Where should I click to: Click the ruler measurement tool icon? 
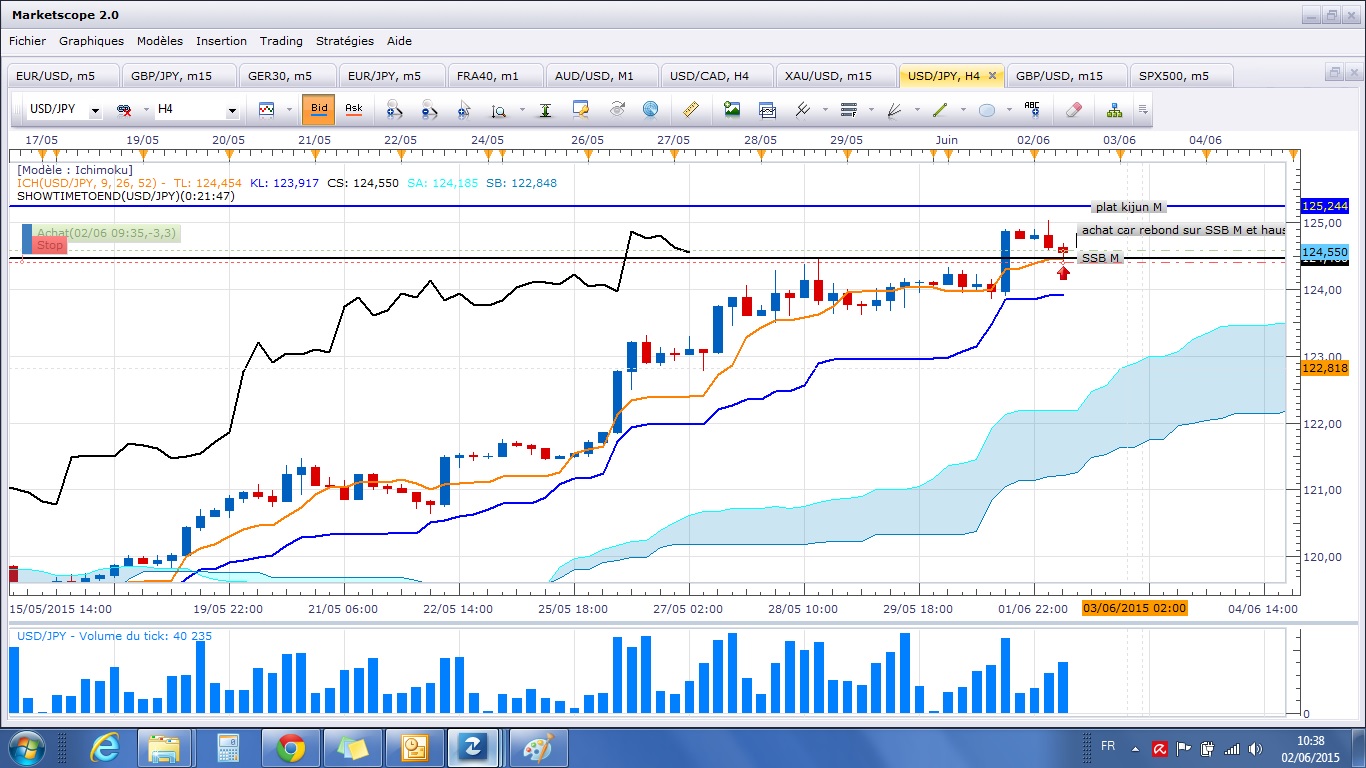click(690, 109)
